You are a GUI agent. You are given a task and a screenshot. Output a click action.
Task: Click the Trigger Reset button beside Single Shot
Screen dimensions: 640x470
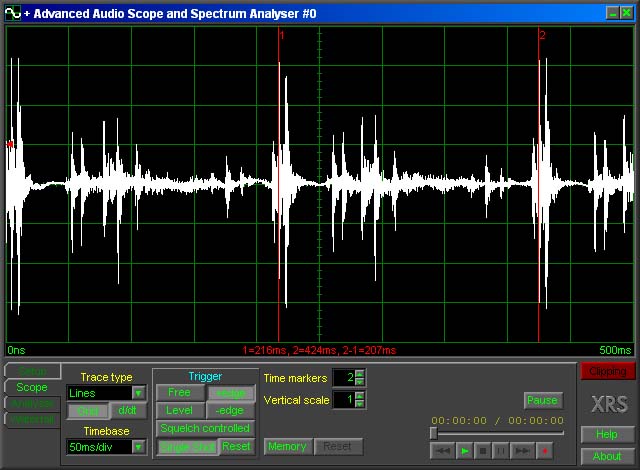(237, 446)
